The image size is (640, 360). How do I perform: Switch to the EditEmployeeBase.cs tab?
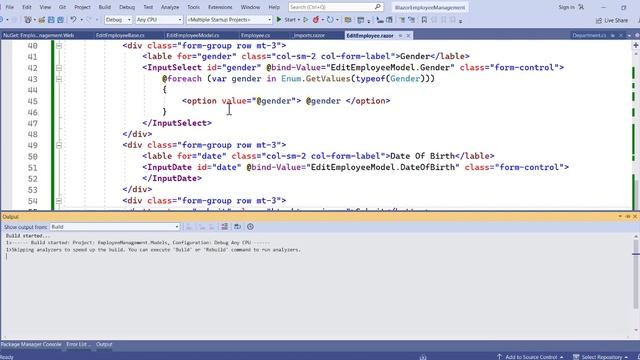(x=120, y=36)
